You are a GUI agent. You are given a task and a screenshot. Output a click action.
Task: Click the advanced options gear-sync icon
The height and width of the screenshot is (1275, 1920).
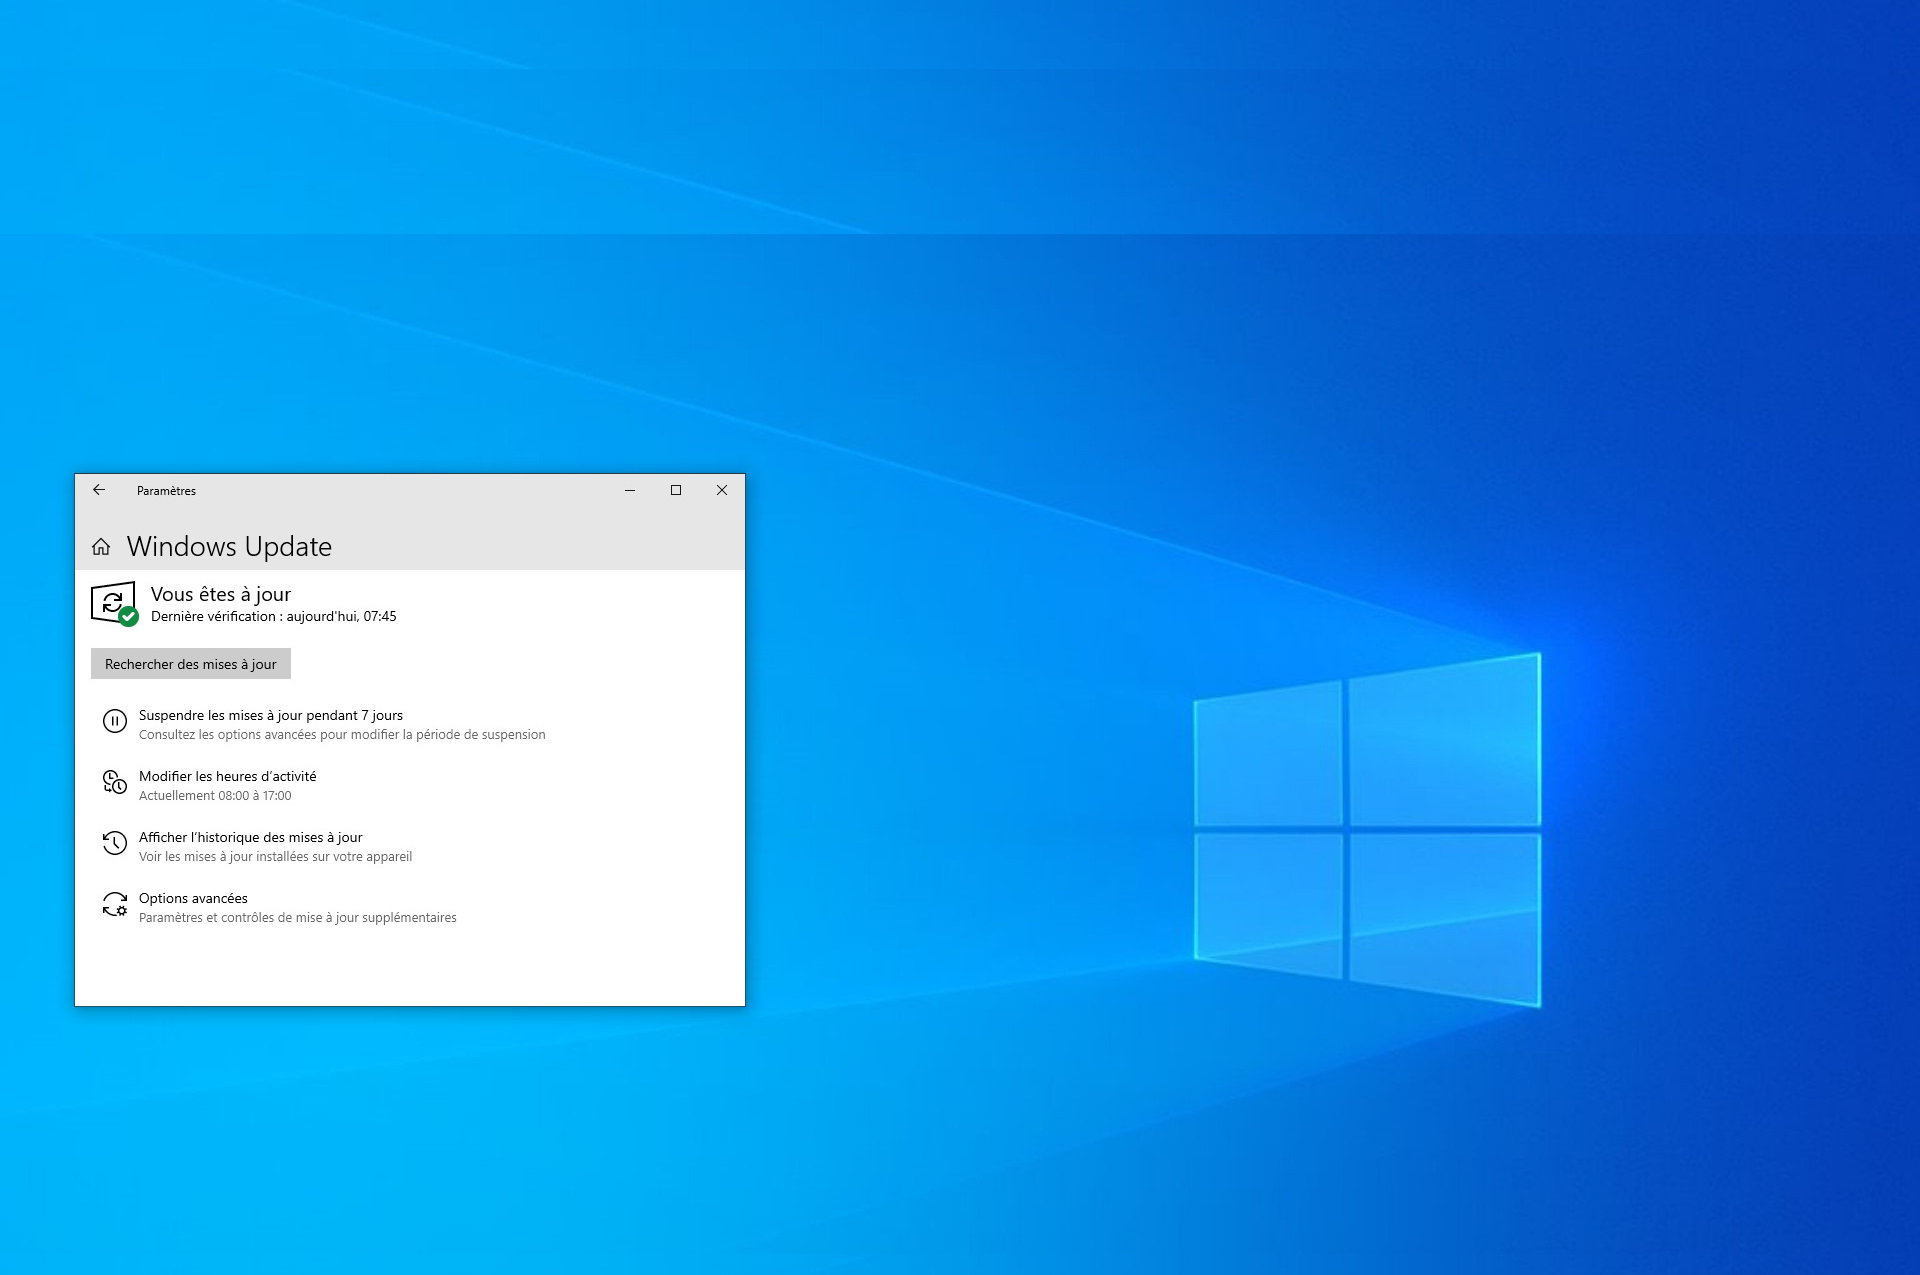click(x=115, y=904)
